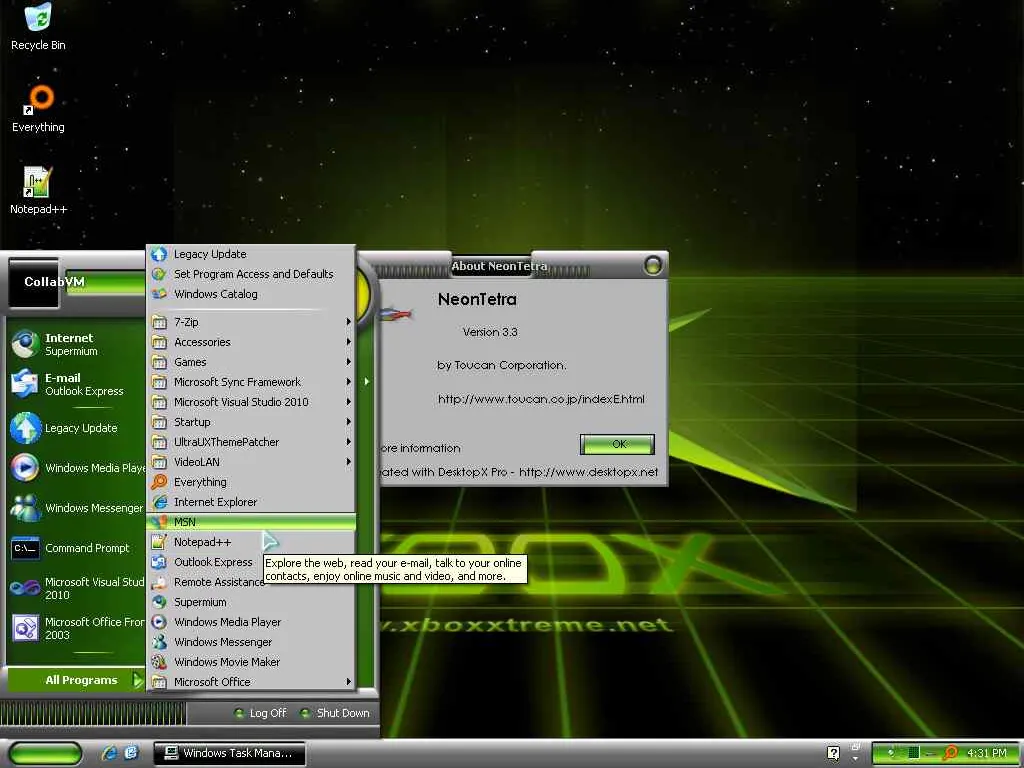Expand the Microsoft Sync Framework submenu
Viewport: 1024px width, 768px height.
coord(251,382)
